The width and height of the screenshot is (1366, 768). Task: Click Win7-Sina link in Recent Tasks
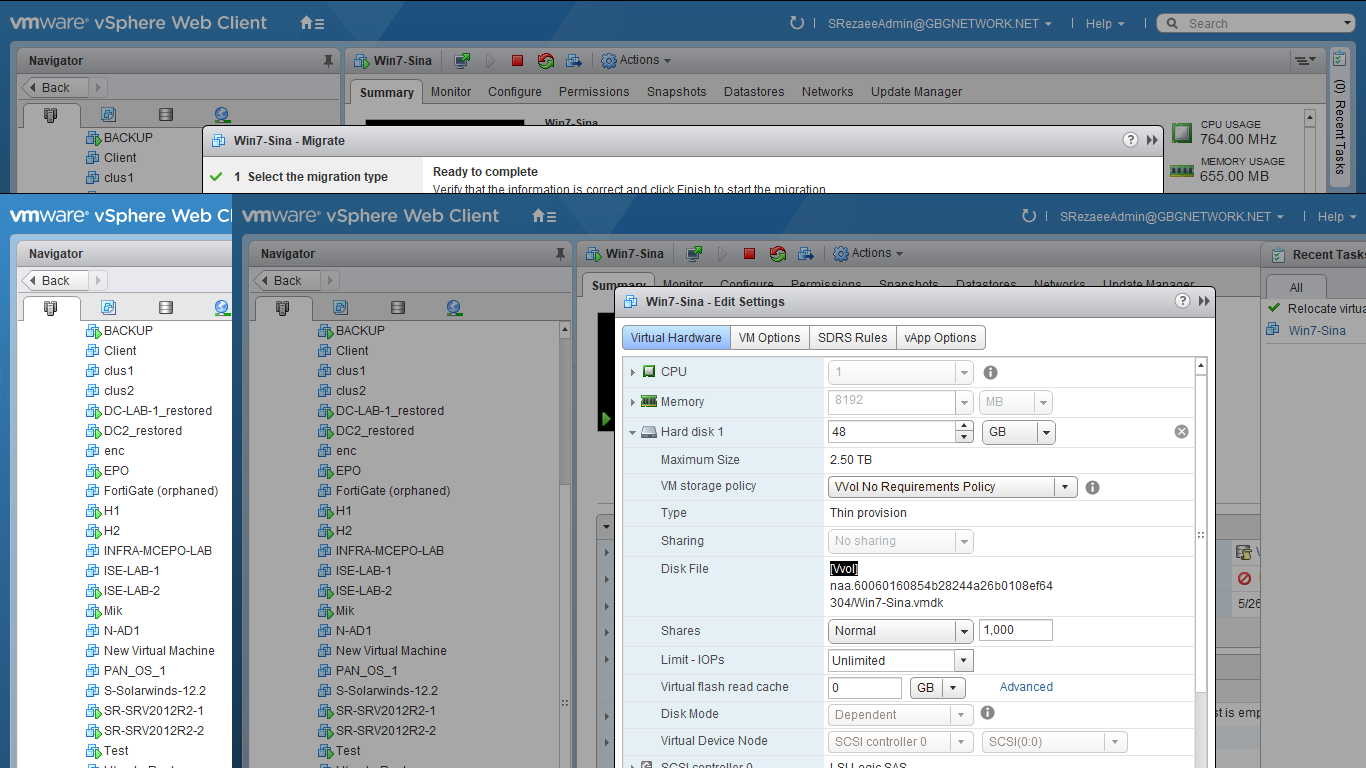click(1316, 331)
